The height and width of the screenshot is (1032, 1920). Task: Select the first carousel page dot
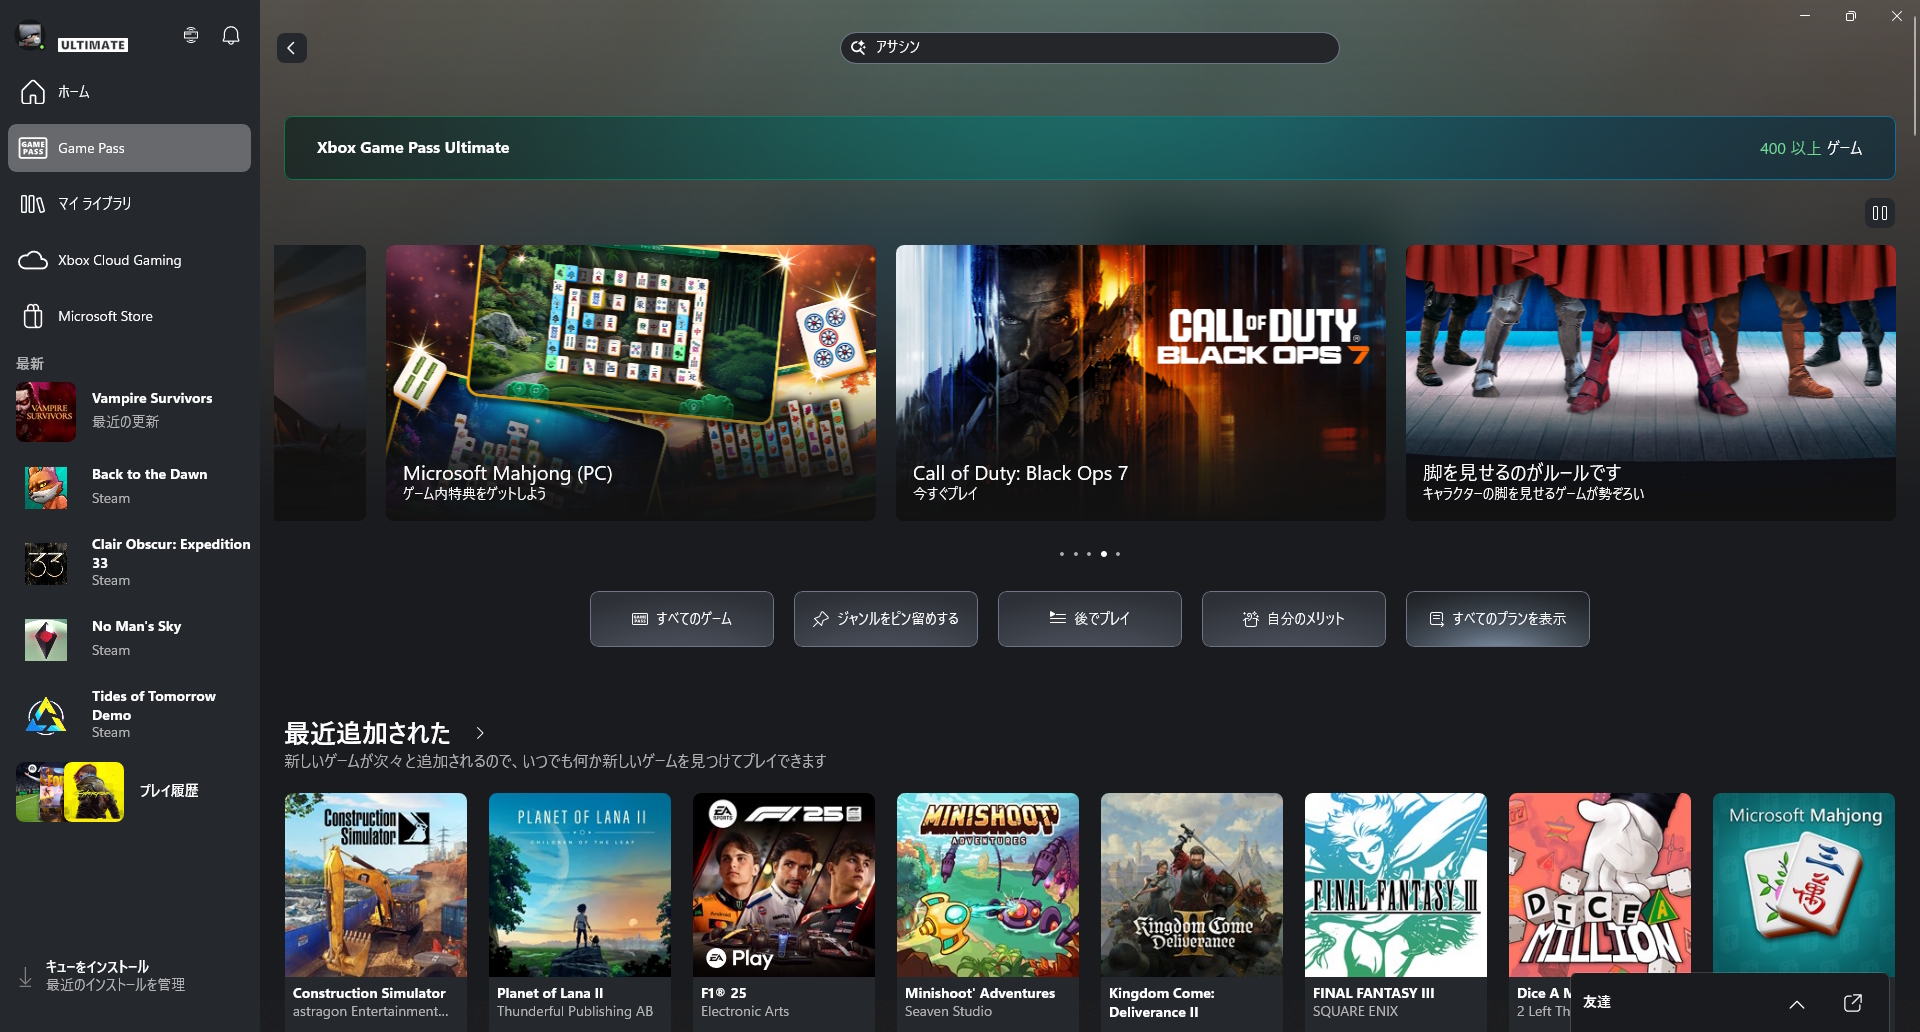coord(1062,554)
